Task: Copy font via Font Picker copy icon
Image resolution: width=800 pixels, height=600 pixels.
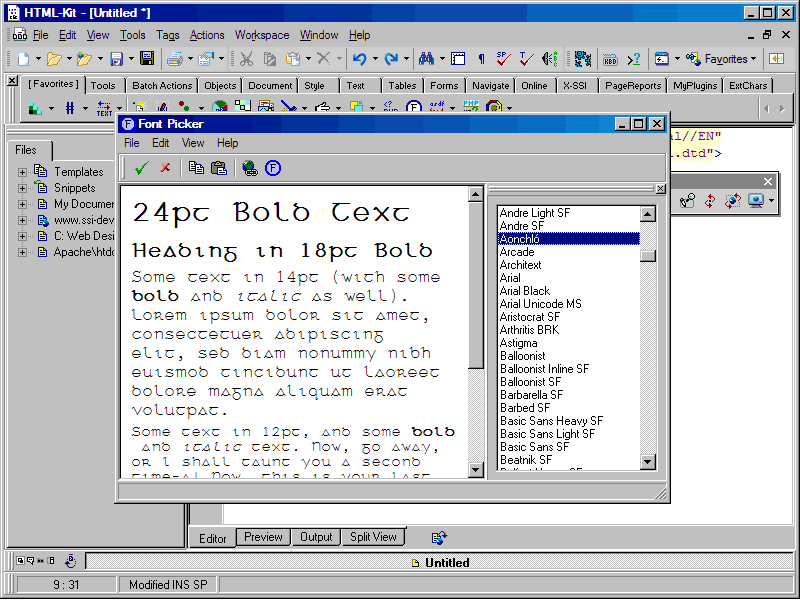Action: click(x=196, y=168)
